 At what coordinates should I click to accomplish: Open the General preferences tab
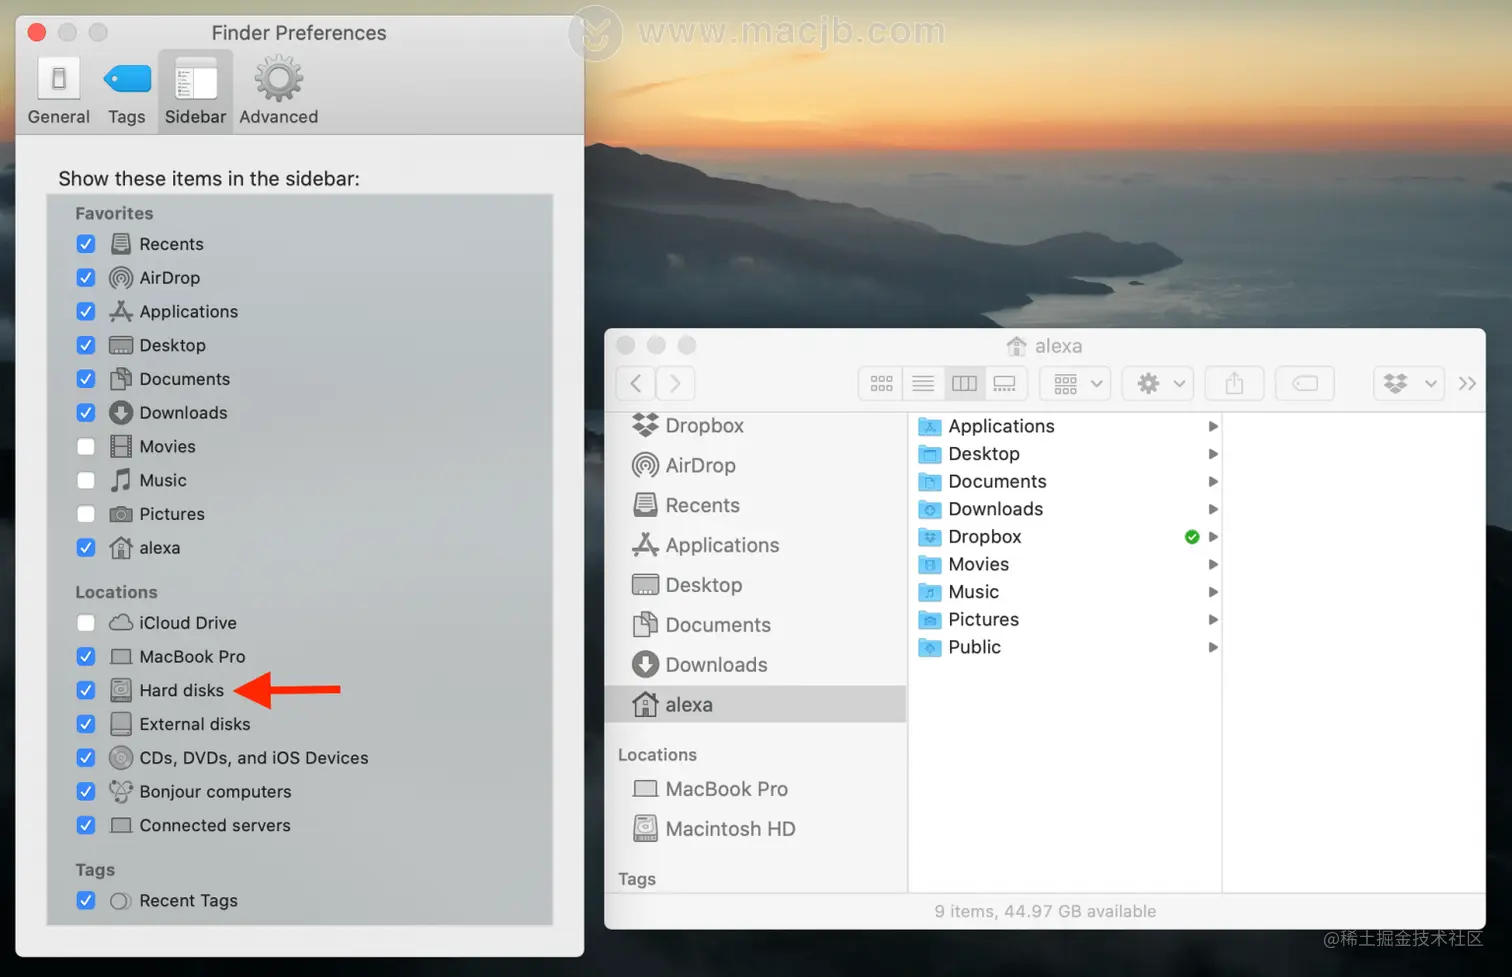58,91
